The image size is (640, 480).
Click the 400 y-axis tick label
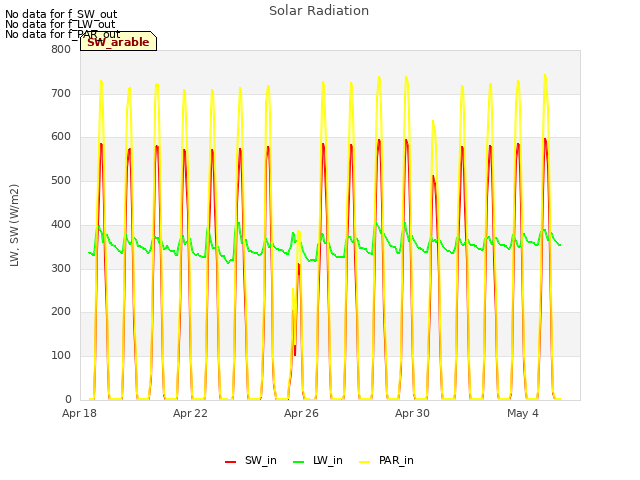pos(61,224)
